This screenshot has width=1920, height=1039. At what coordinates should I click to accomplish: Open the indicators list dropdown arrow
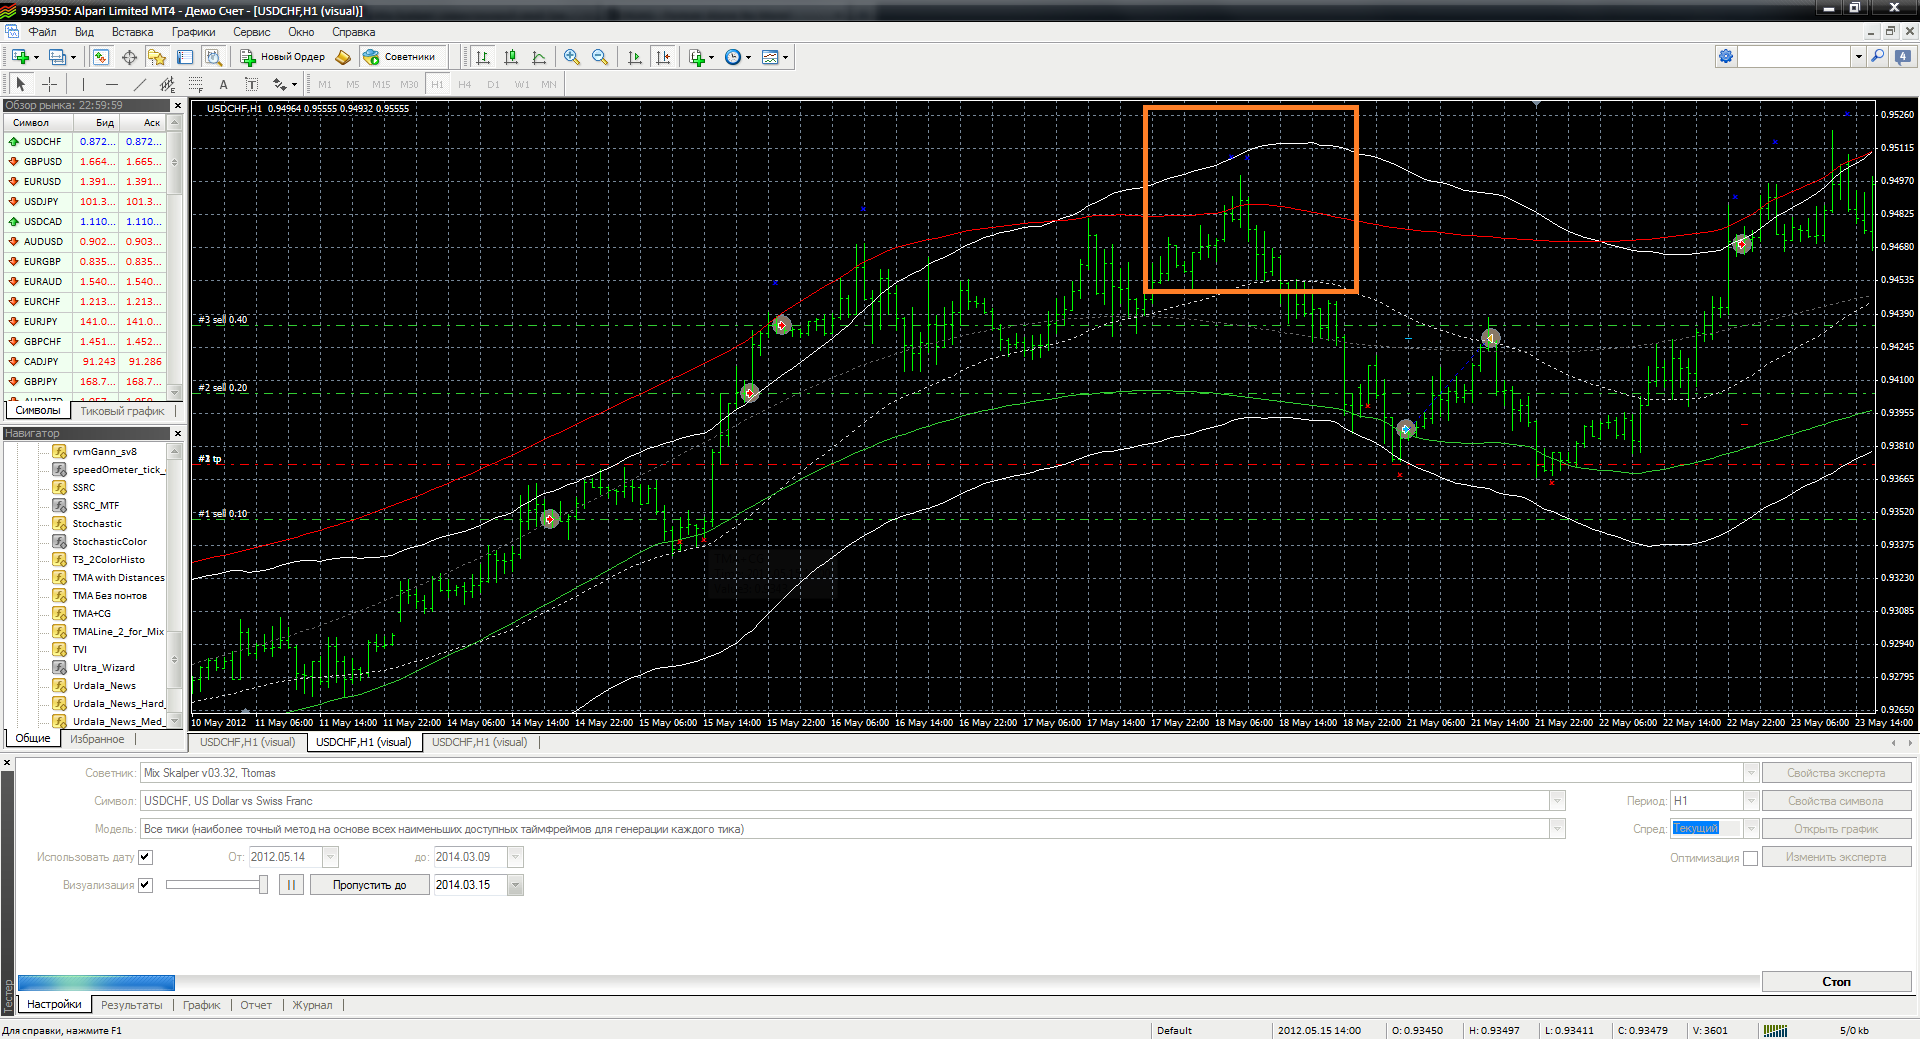(711, 58)
